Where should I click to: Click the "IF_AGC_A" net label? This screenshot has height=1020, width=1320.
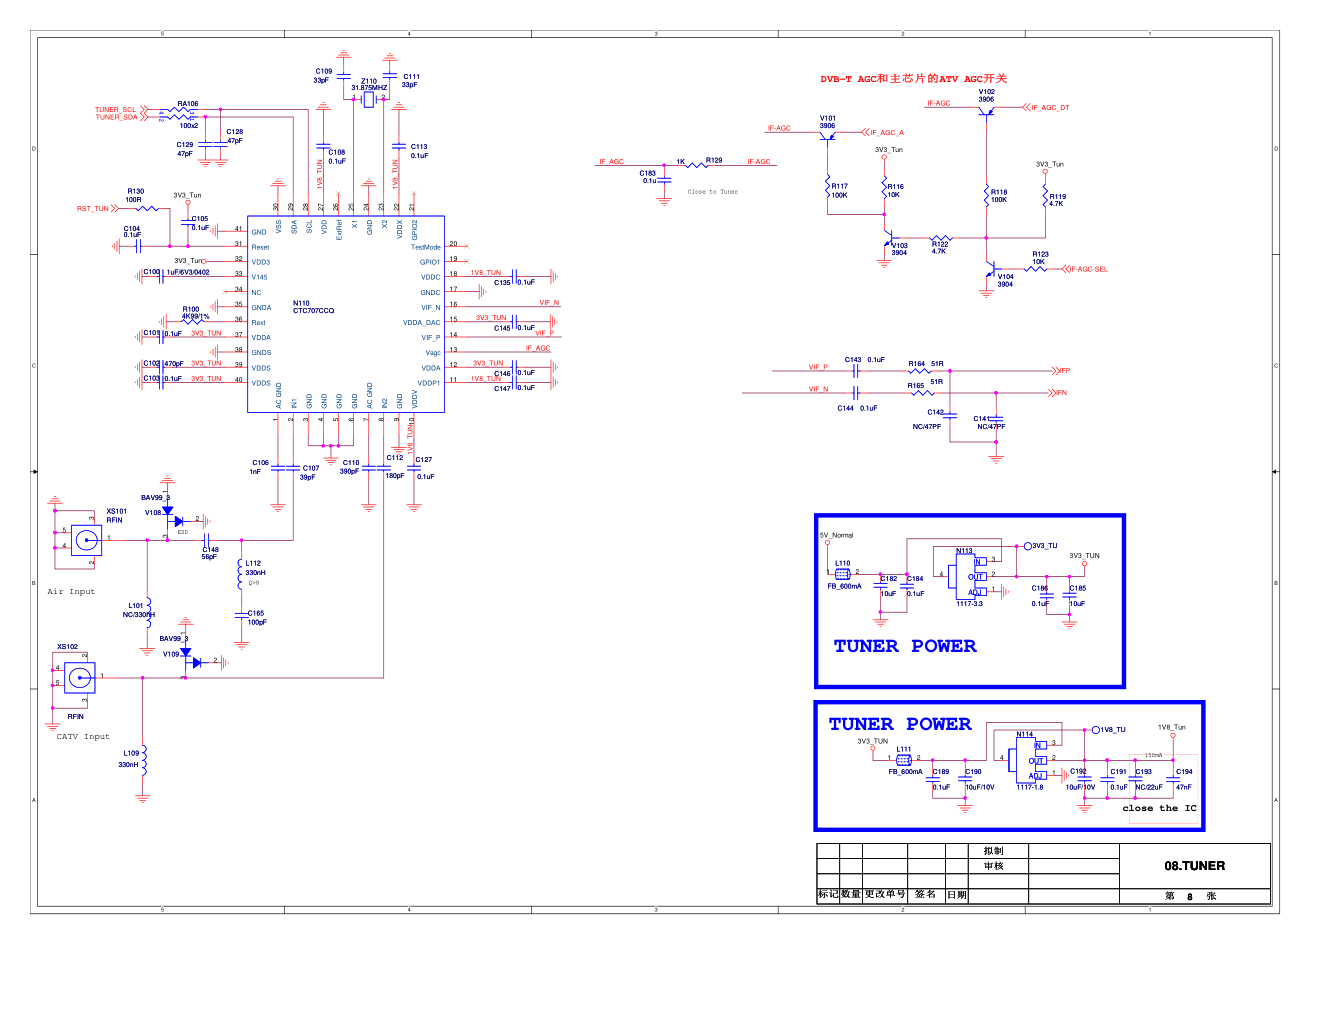coord(886,133)
